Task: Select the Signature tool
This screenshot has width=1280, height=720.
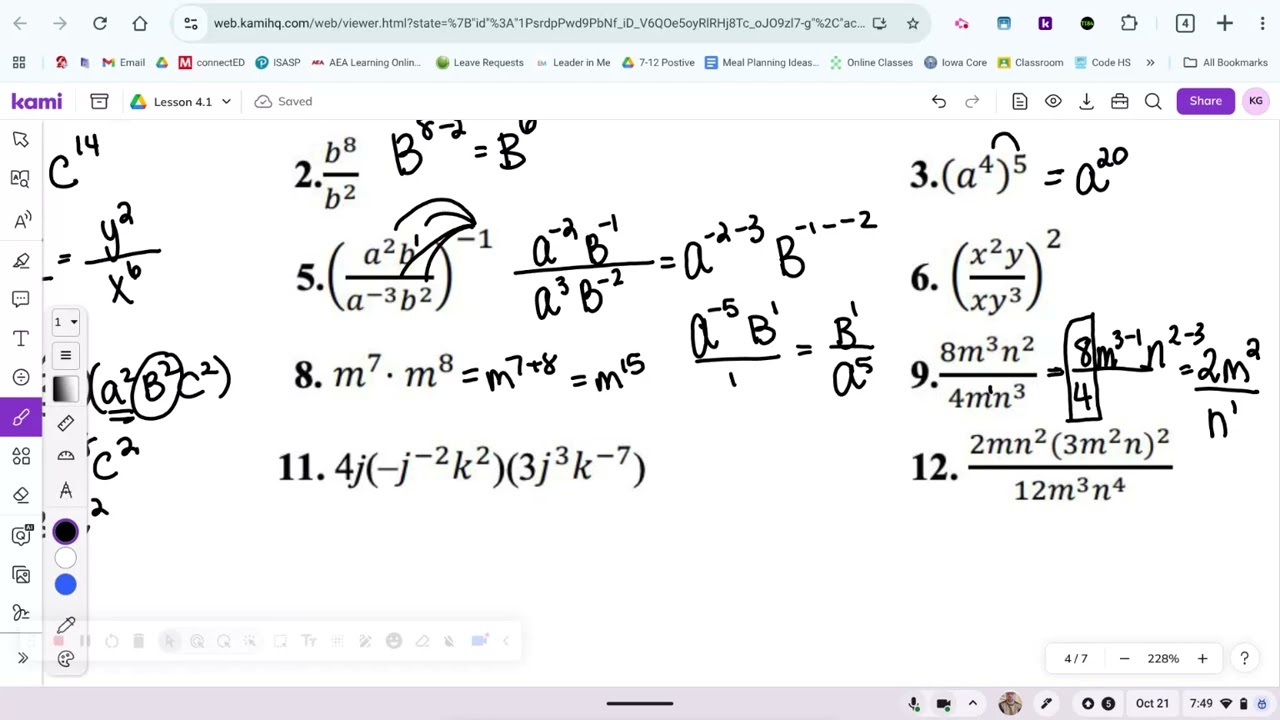Action: [x=21, y=613]
